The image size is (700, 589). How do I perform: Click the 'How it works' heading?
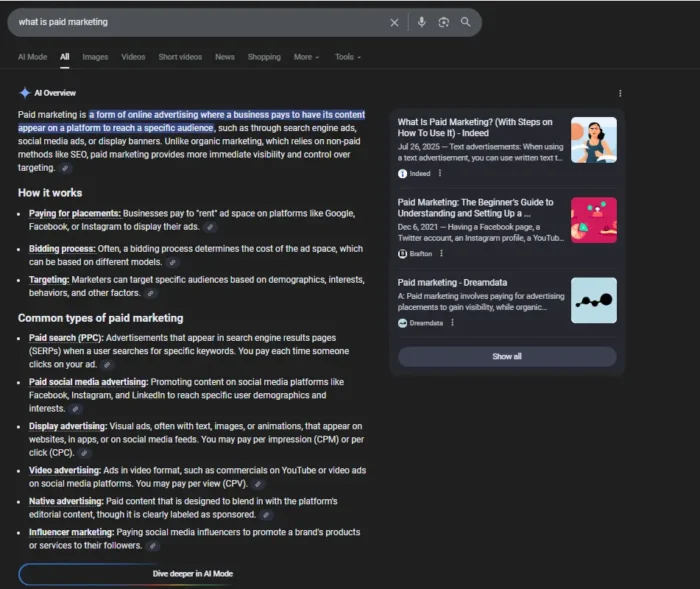(50, 193)
